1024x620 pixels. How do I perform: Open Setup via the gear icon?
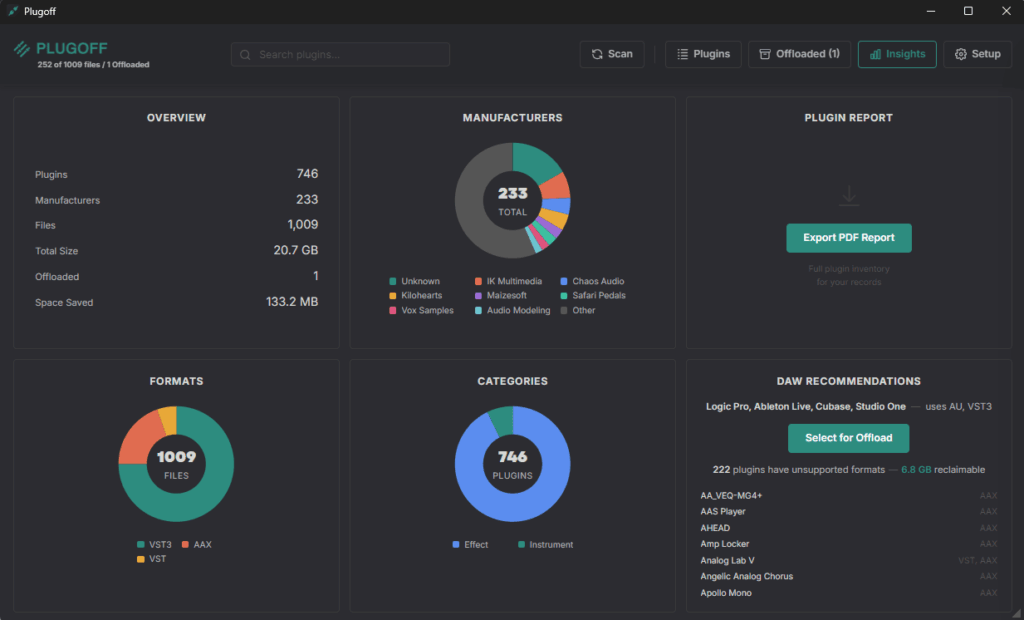tap(961, 54)
